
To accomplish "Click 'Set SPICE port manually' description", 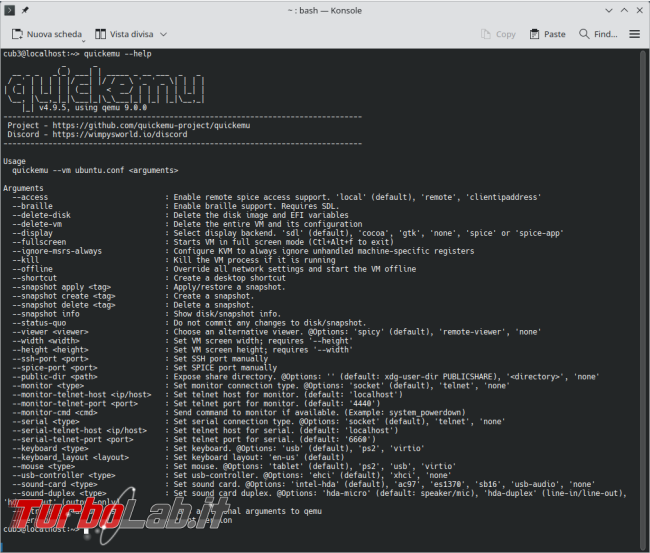I will pos(225,368).
